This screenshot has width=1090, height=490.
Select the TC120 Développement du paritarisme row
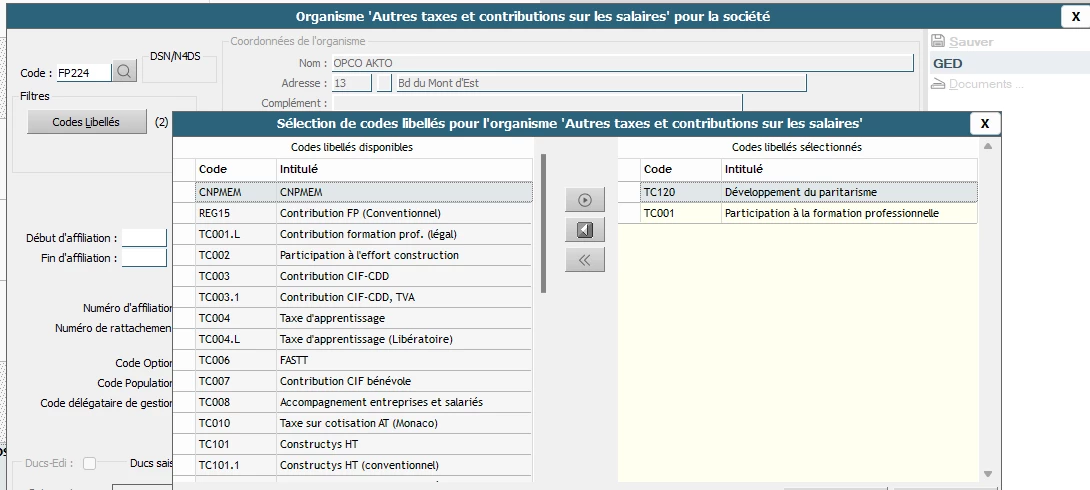click(796, 192)
